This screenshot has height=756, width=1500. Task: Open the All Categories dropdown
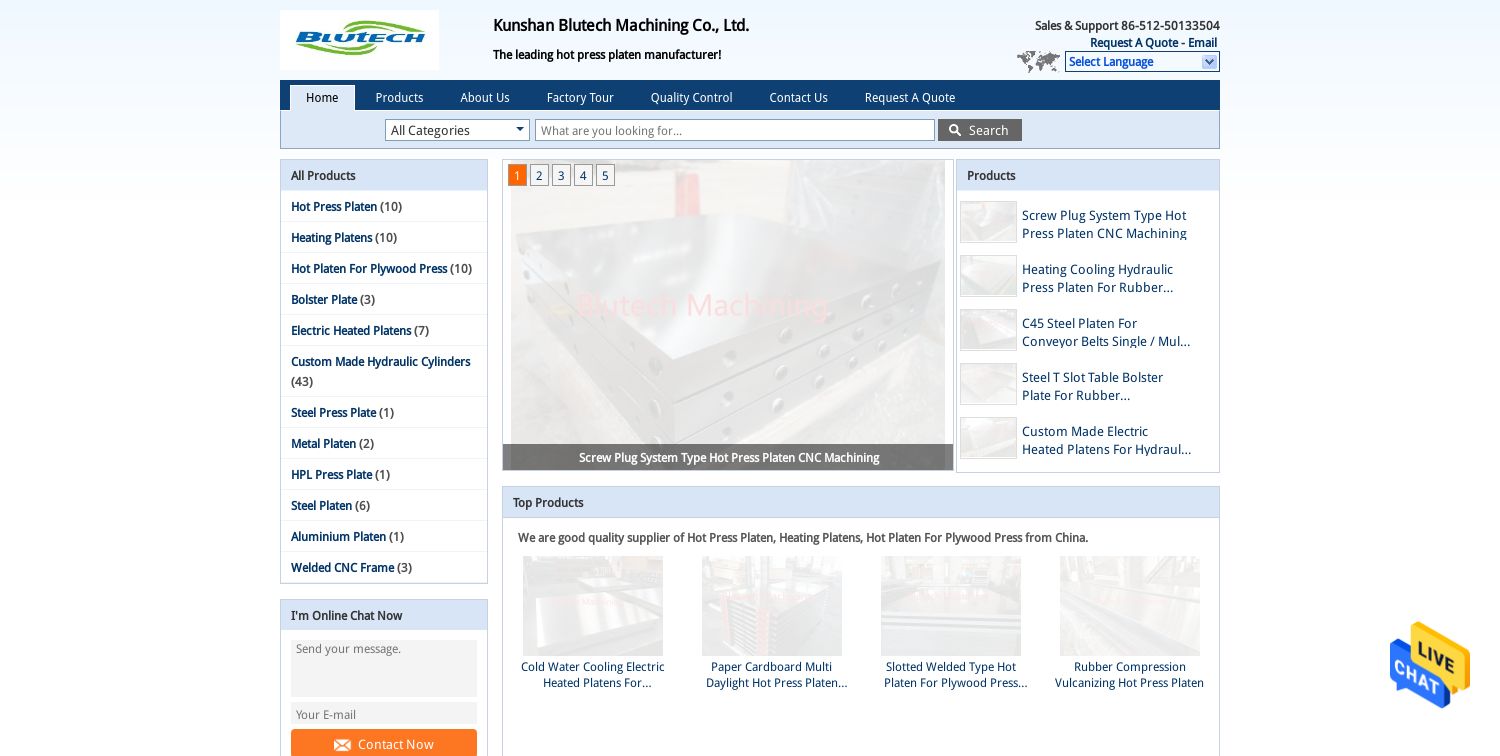(x=457, y=130)
